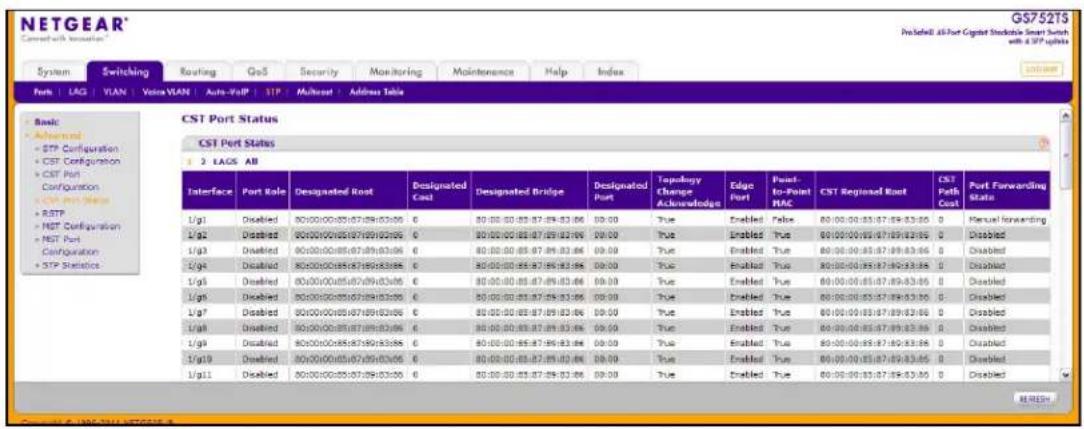This screenshot has height=429, width=1084.
Task: Open the Address Table submenu
Action: (x=376, y=91)
